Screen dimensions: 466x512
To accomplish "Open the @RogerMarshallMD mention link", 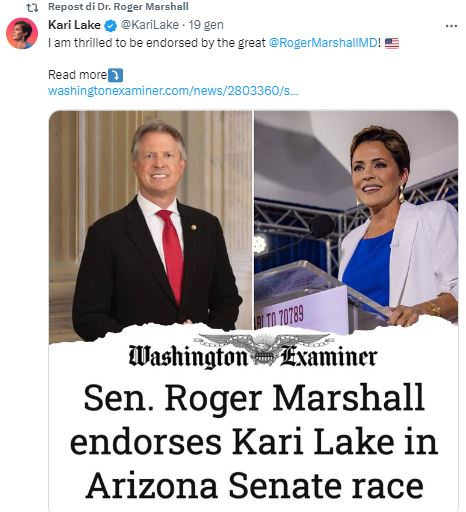I will click(323, 43).
